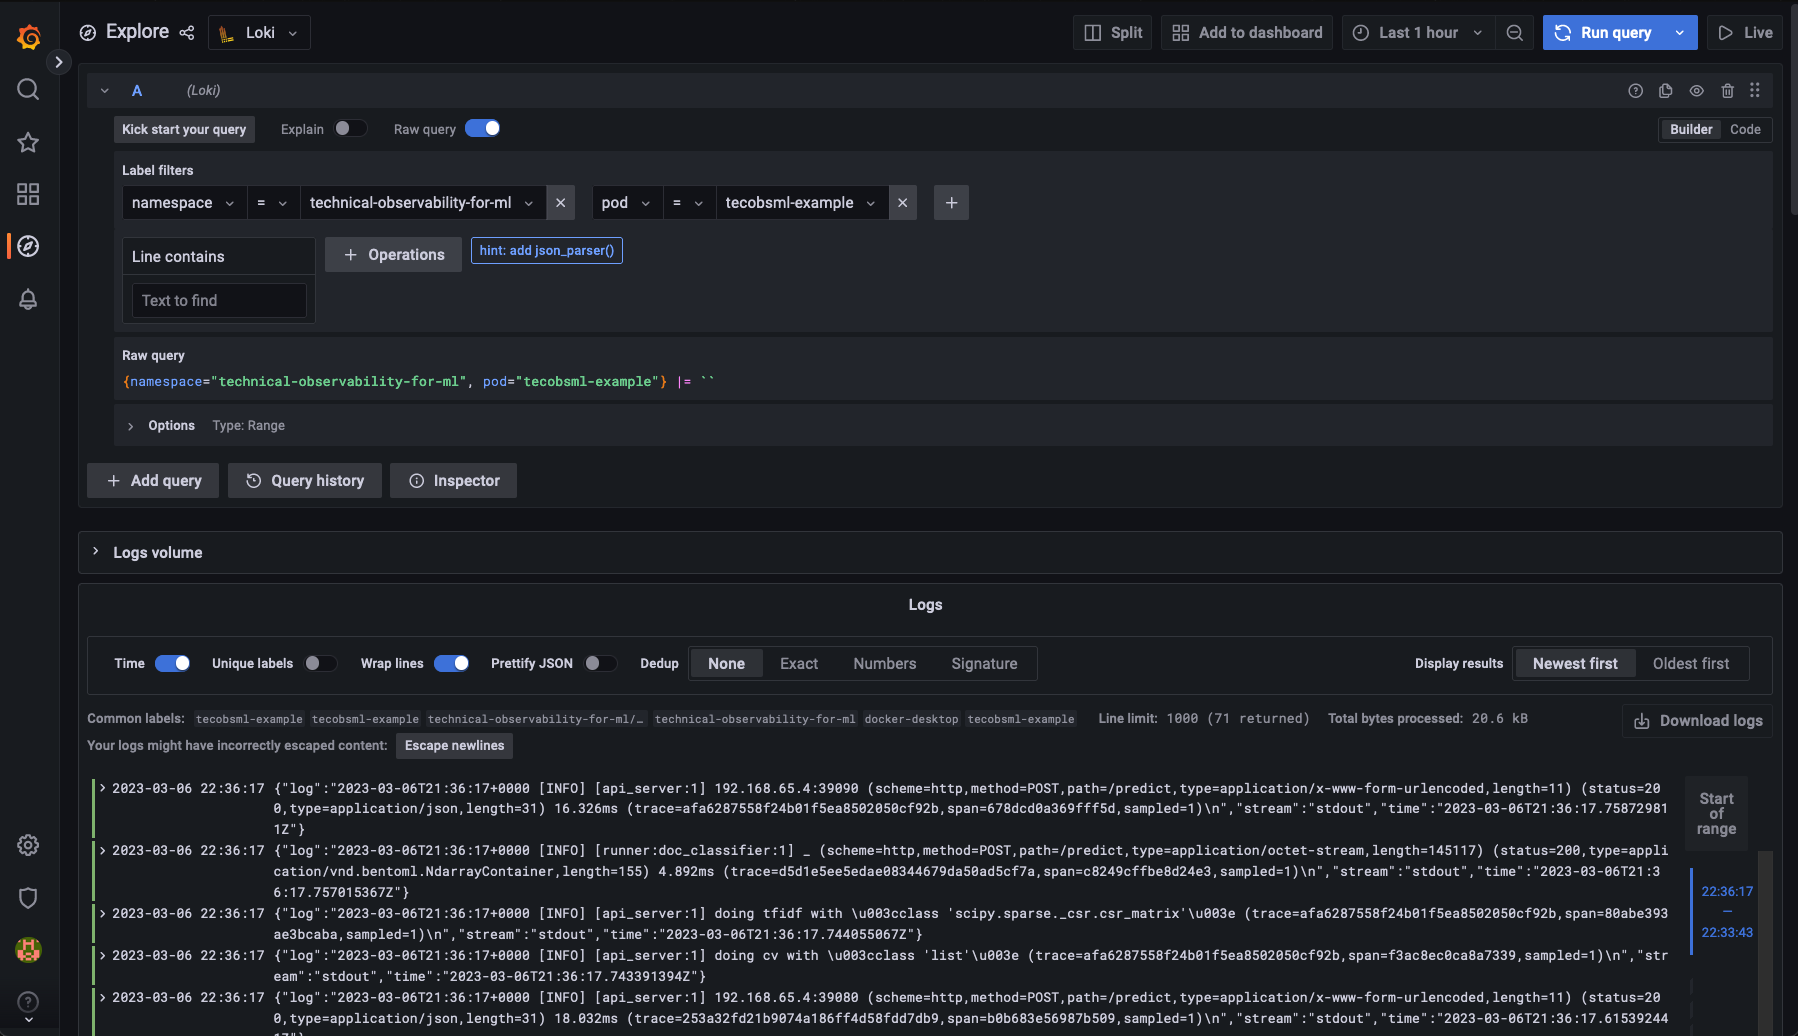Toggle the Time column switch

[172, 663]
